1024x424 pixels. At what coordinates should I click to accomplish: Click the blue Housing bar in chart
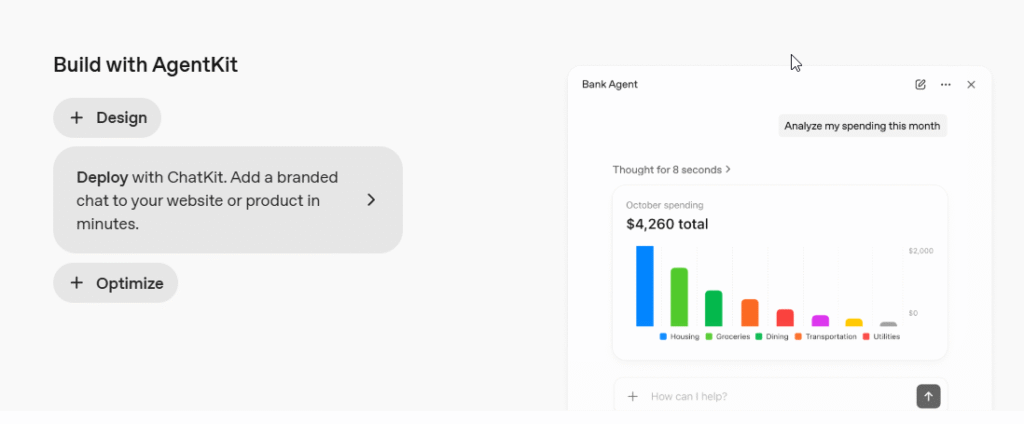645,286
